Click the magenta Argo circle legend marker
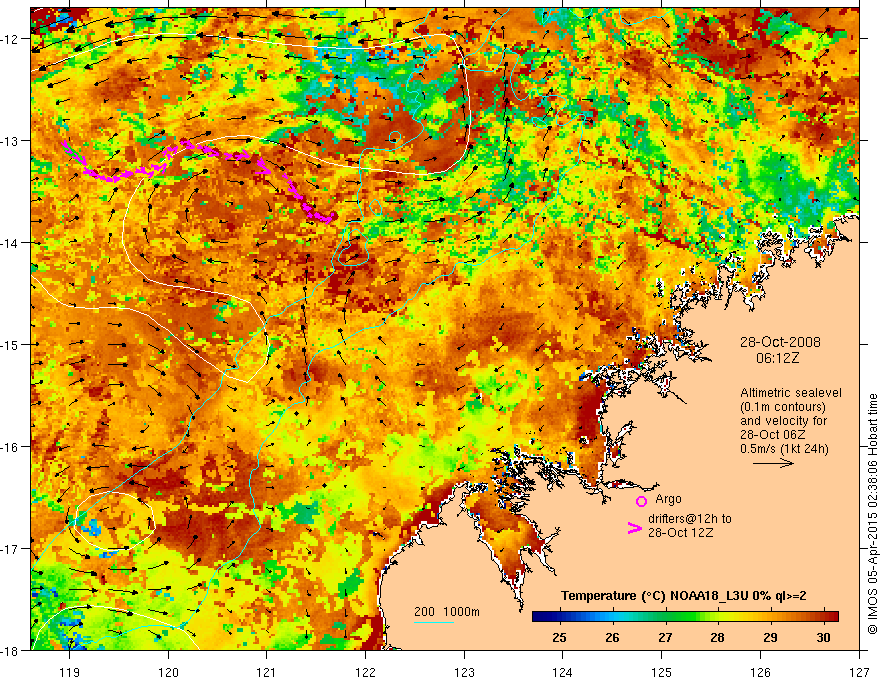The width and height of the screenshot is (880, 680). pos(641,501)
